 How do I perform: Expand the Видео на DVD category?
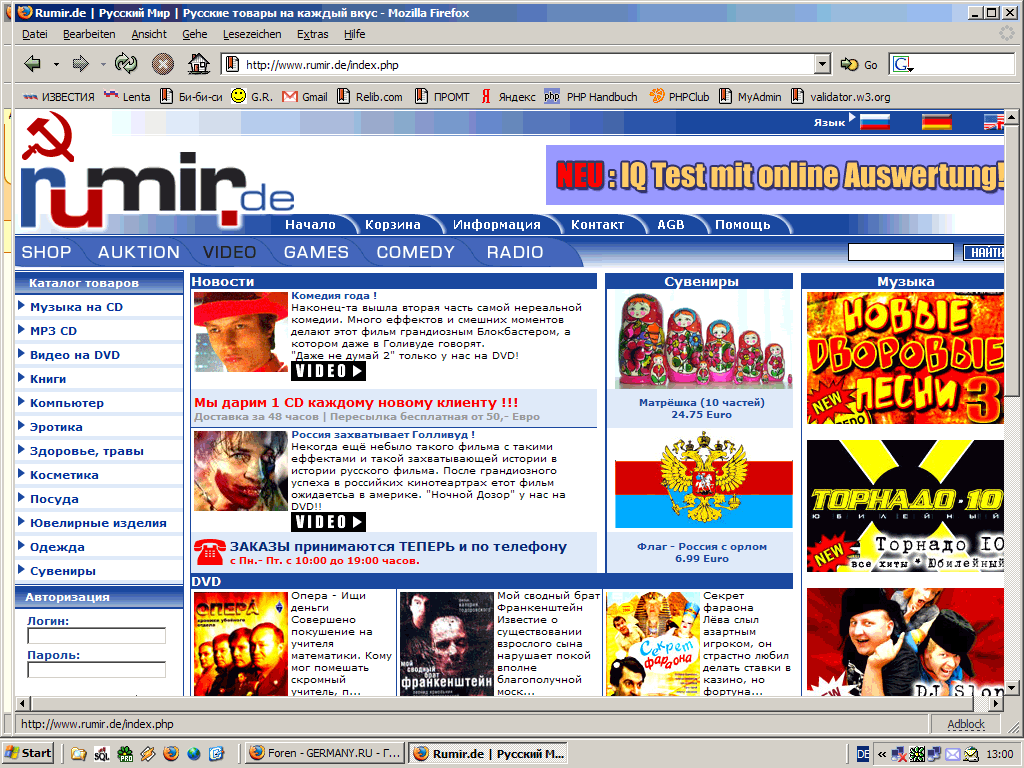pos(74,355)
